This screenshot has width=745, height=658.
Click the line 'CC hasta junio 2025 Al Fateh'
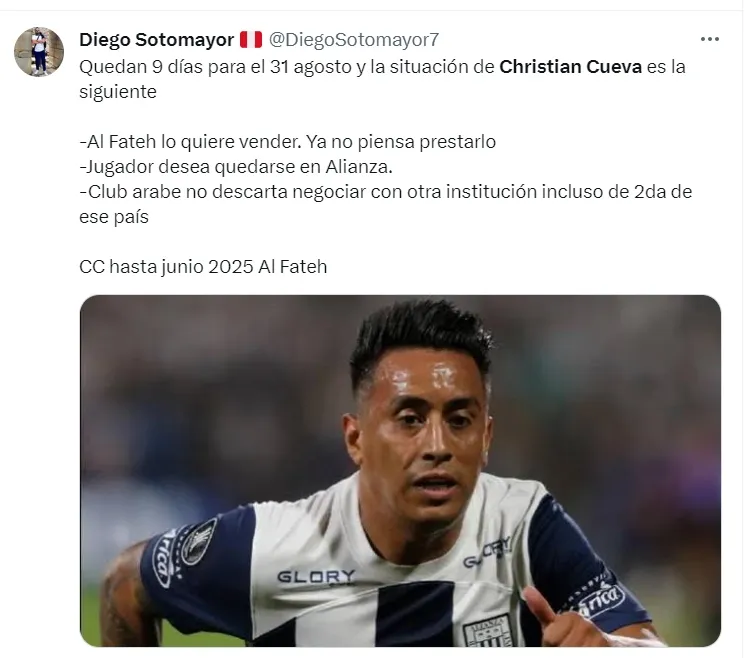[x=203, y=267]
